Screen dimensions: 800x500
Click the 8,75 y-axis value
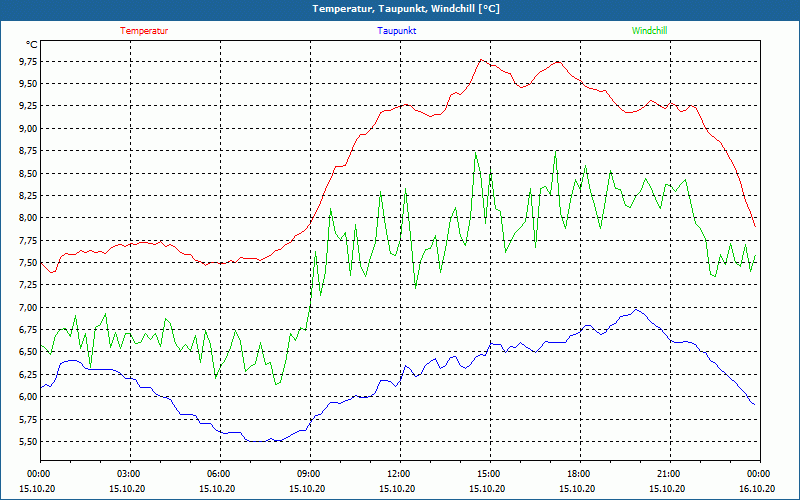[x=28, y=151]
